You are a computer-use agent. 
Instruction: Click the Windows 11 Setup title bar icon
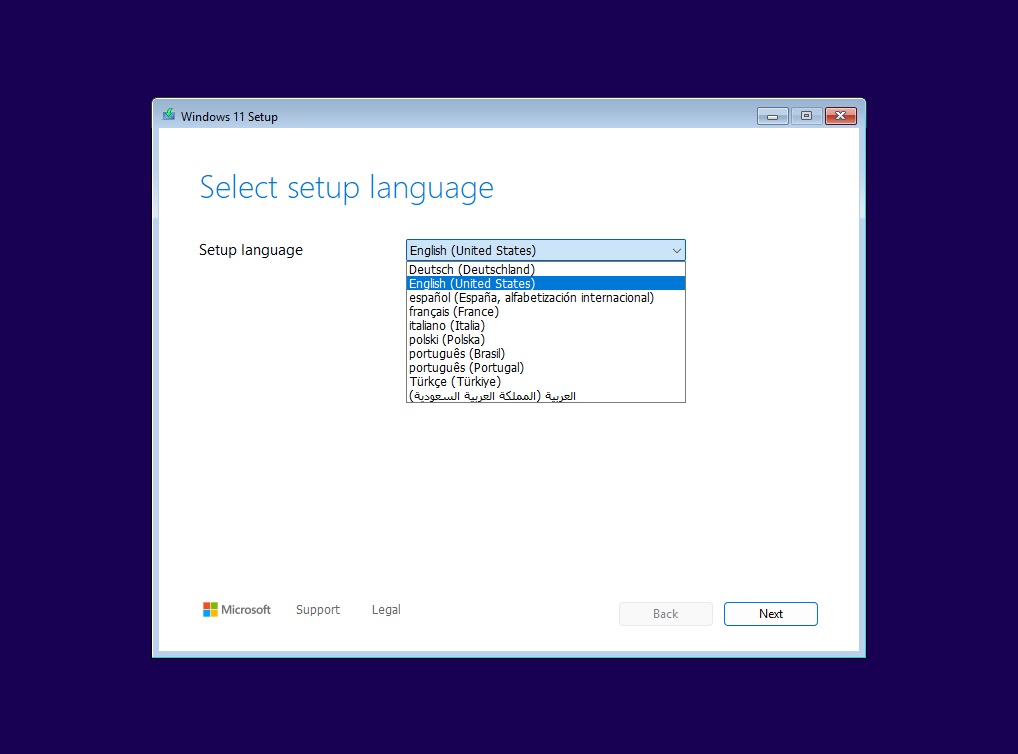(x=169, y=115)
